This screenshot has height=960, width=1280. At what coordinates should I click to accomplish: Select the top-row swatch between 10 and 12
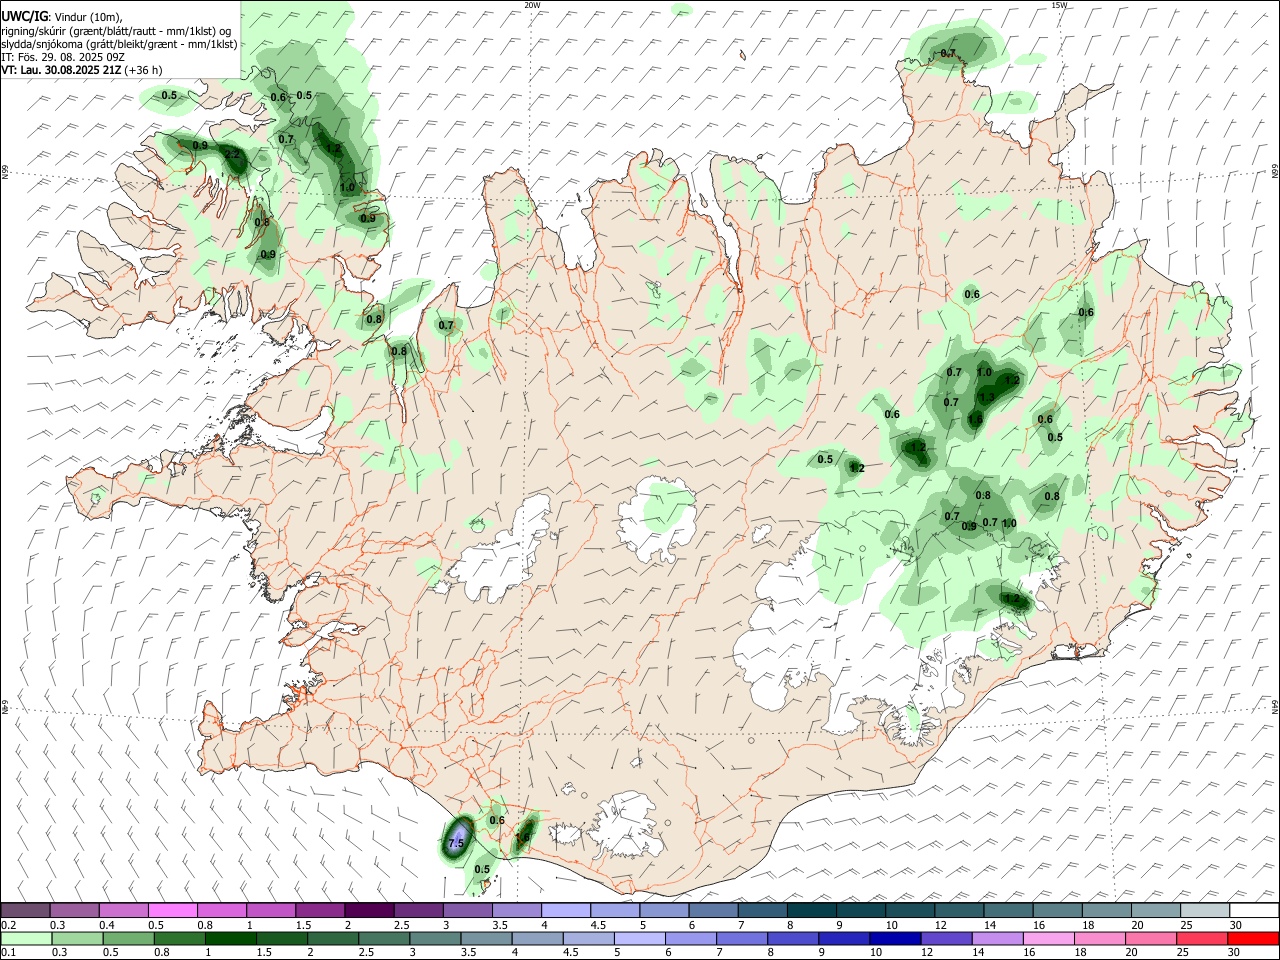point(910,910)
